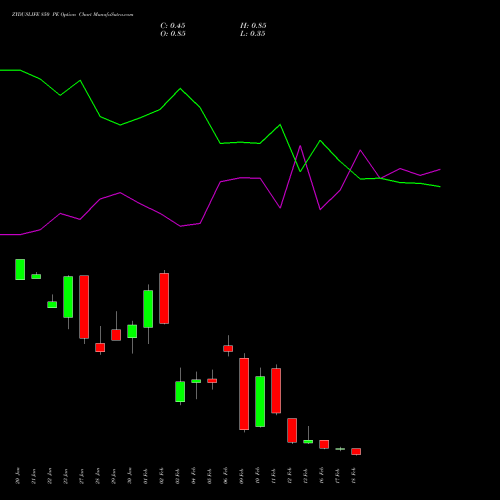
Task: Click the last red candlestick at chart's right end
Action: pos(356,452)
